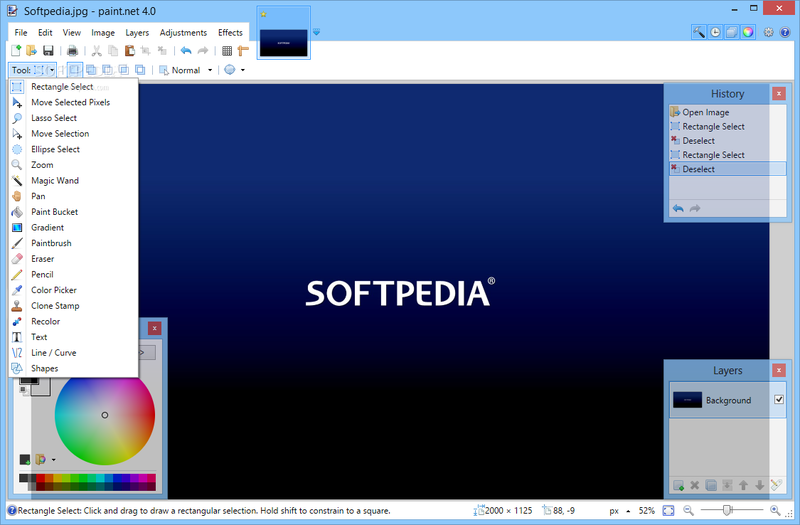
Task: Choose the Paint Bucket tool
Action: pos(54,212)
